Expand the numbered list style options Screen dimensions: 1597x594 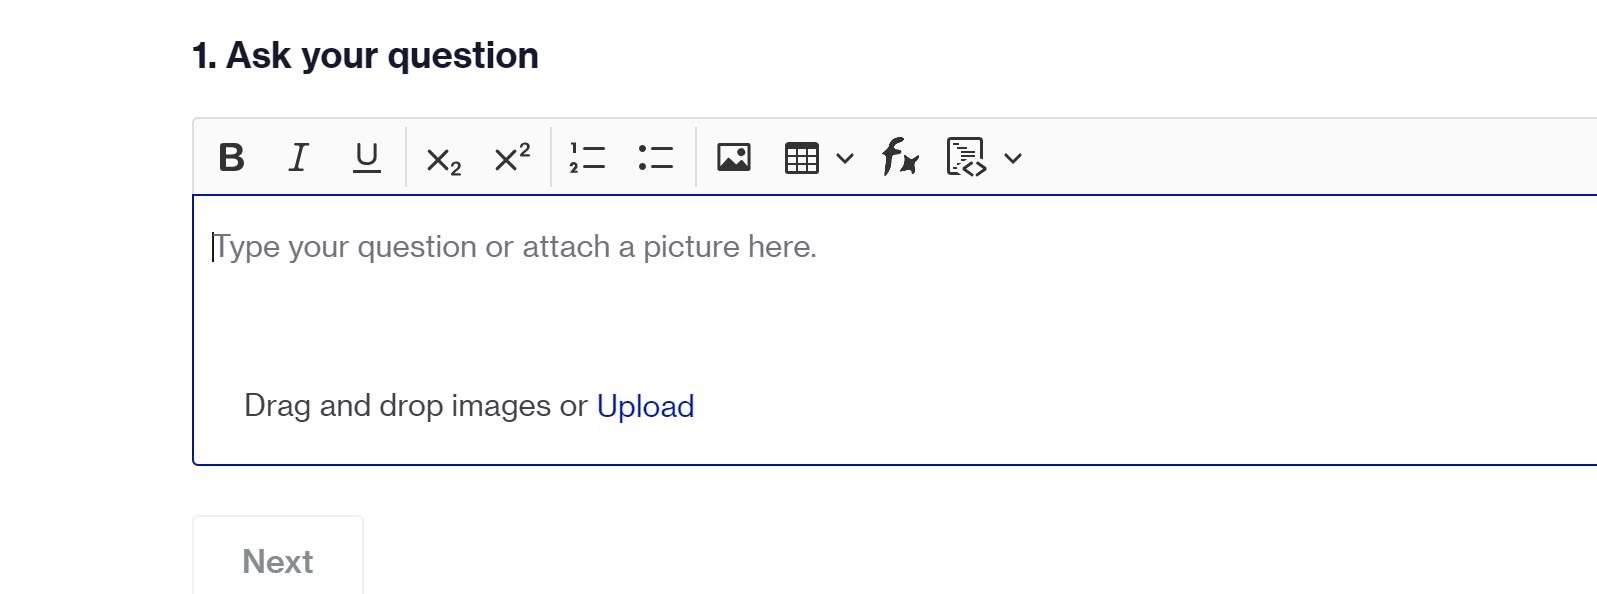(x=587, y=156)
